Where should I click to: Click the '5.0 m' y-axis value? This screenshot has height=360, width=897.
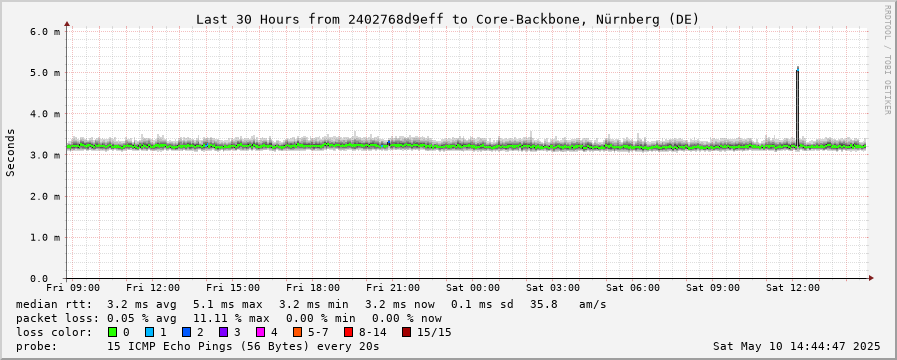click(45, 73)
